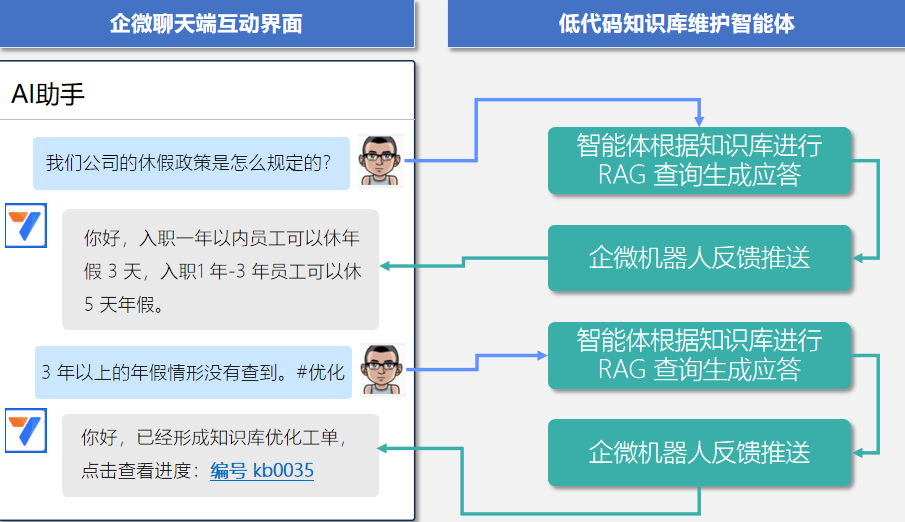Click the 企微机器人反馈推送 box feeding the annual leave reply
The width and height of the screenshot is (905, 522).
[x=699, y=258]
